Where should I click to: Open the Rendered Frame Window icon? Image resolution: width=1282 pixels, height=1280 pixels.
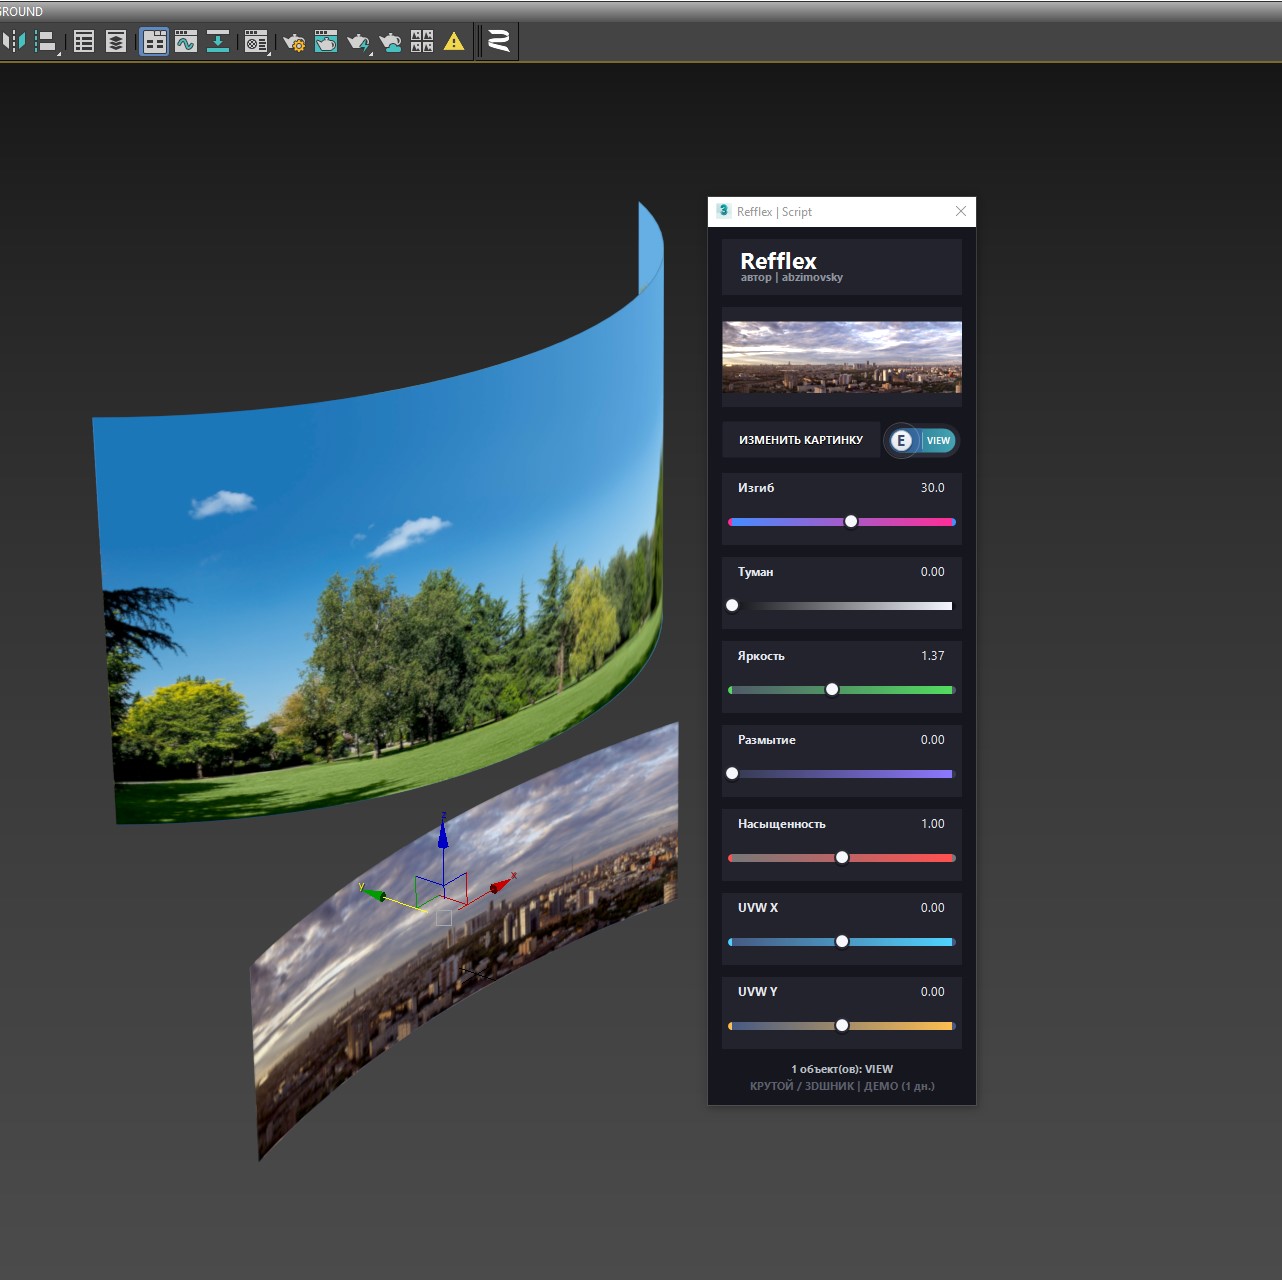326,41
